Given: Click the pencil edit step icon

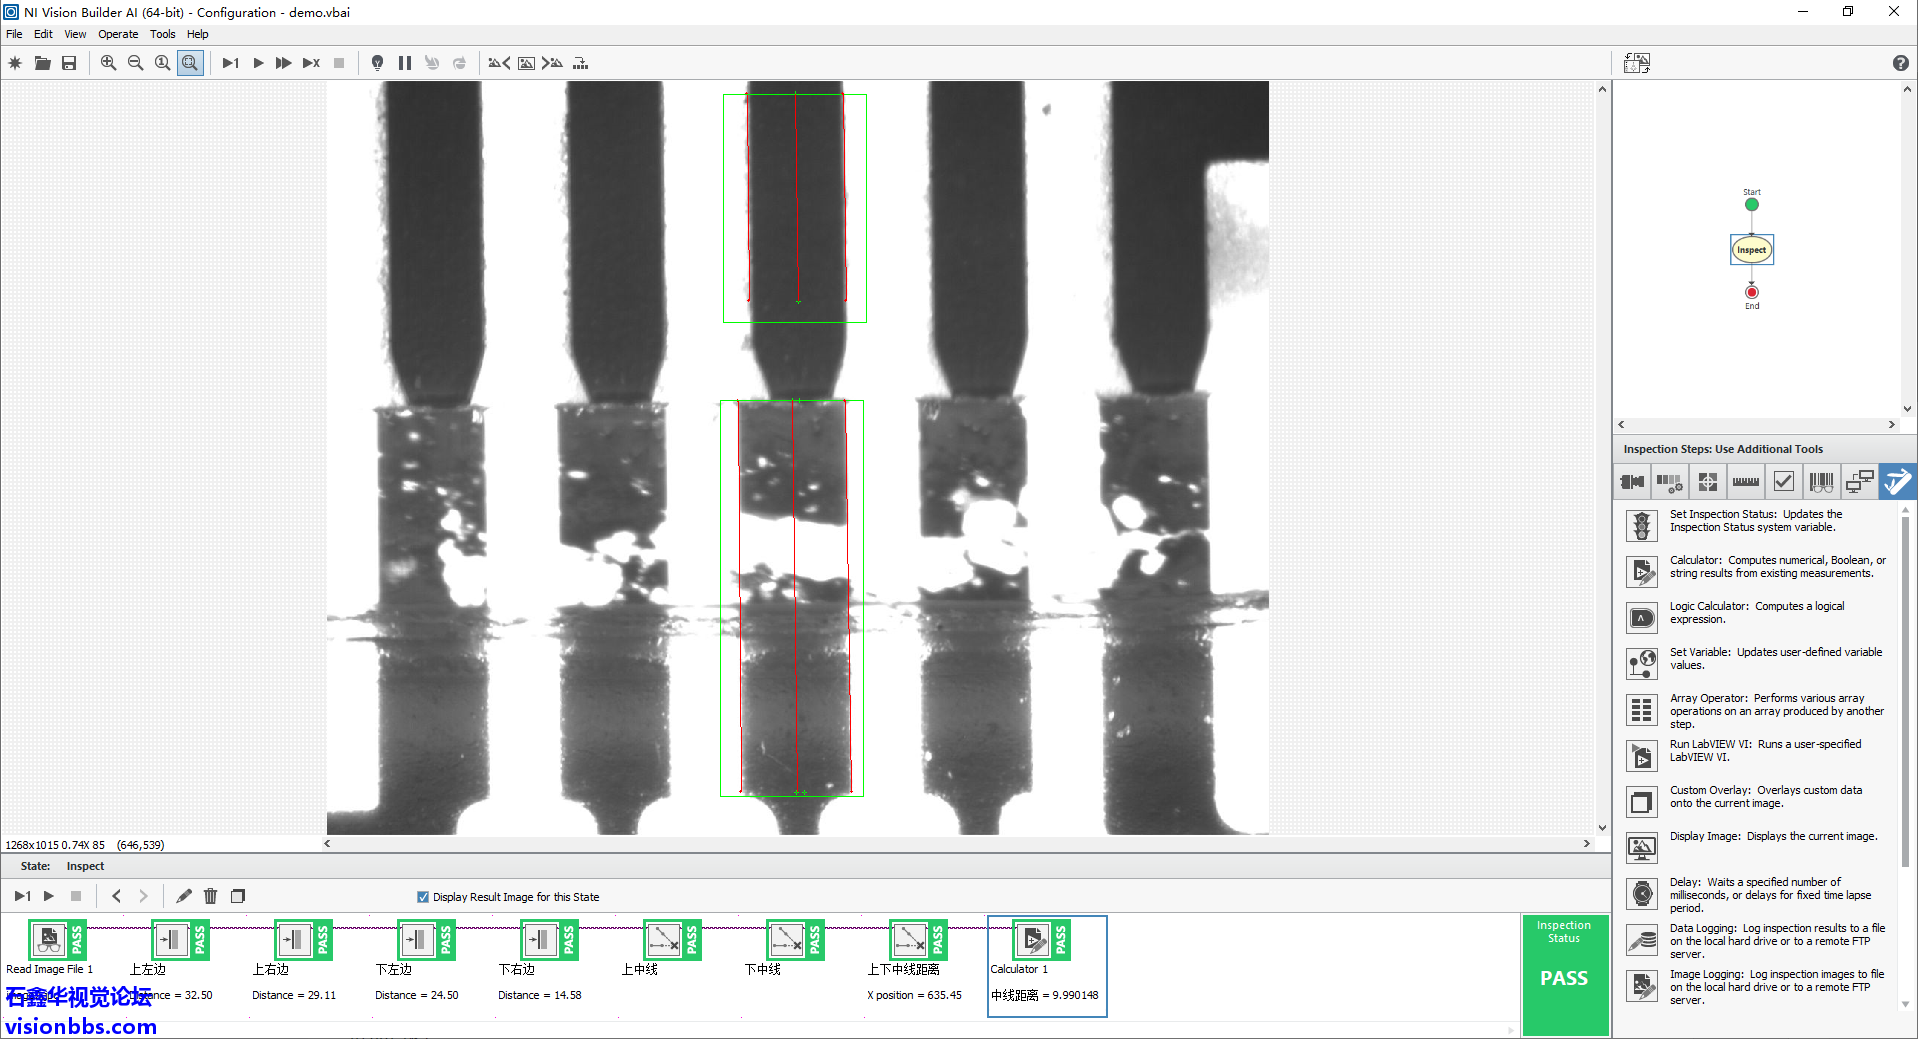Looking at the screenshot, I should pos(184,896).
